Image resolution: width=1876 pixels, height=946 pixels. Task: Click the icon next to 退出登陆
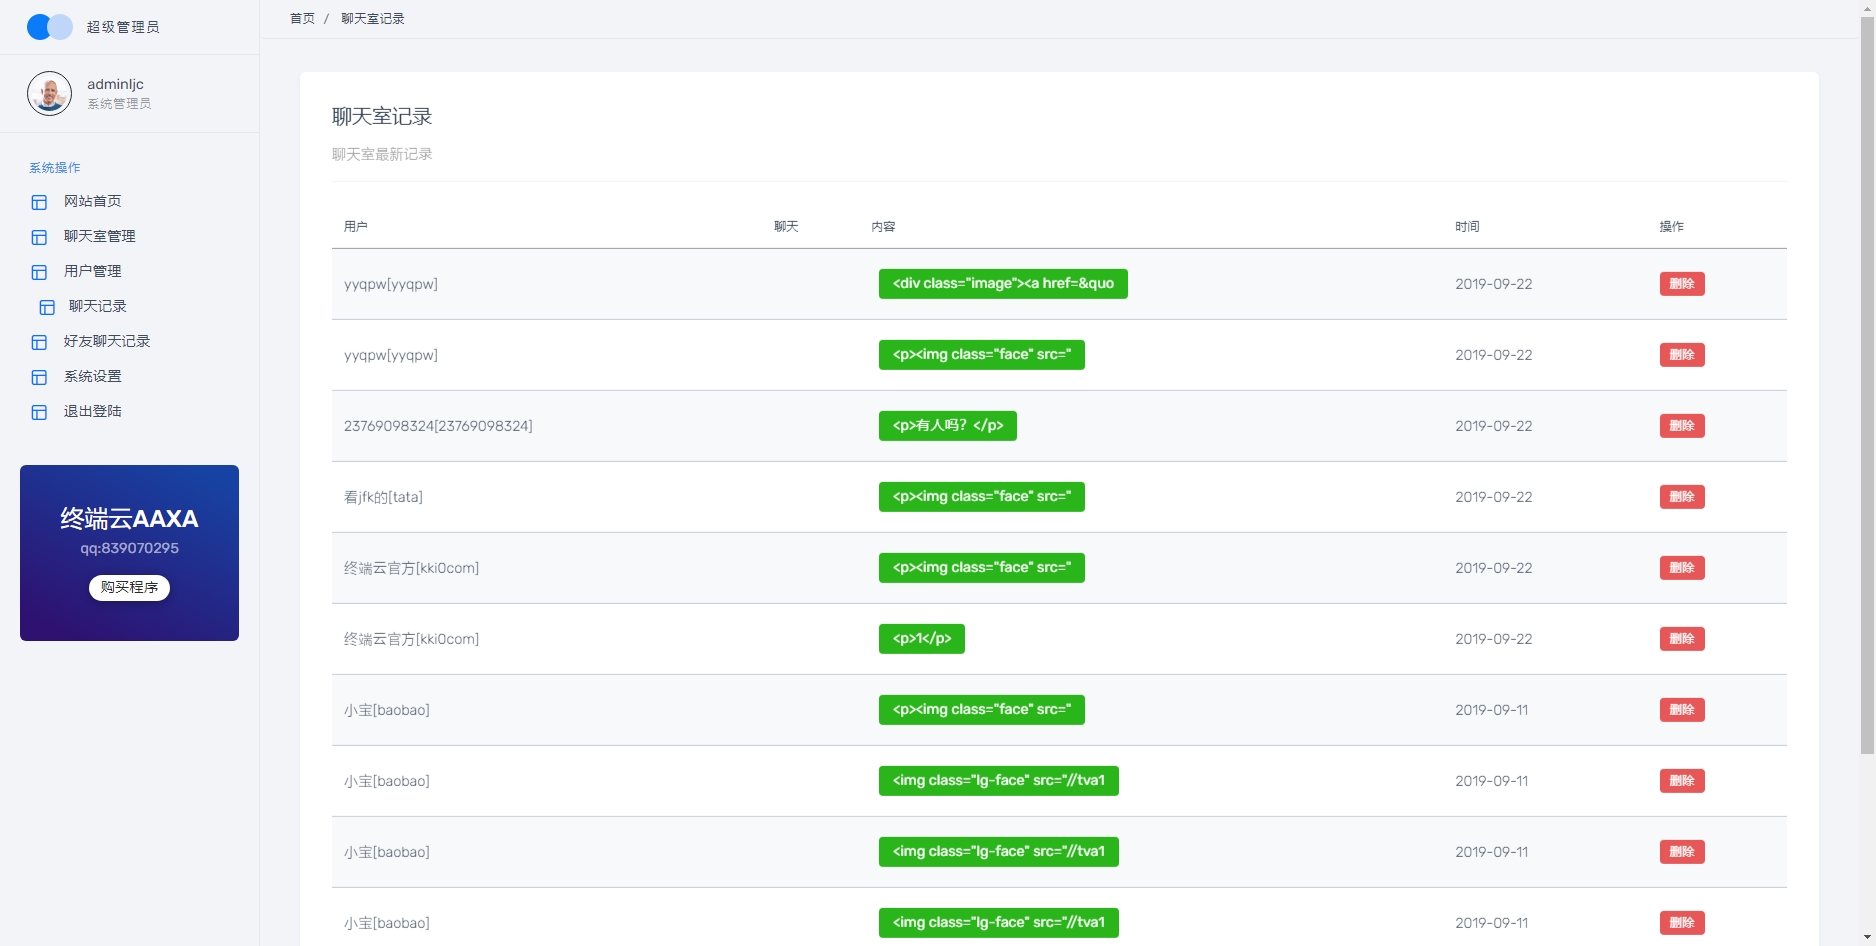click(39, 412)
